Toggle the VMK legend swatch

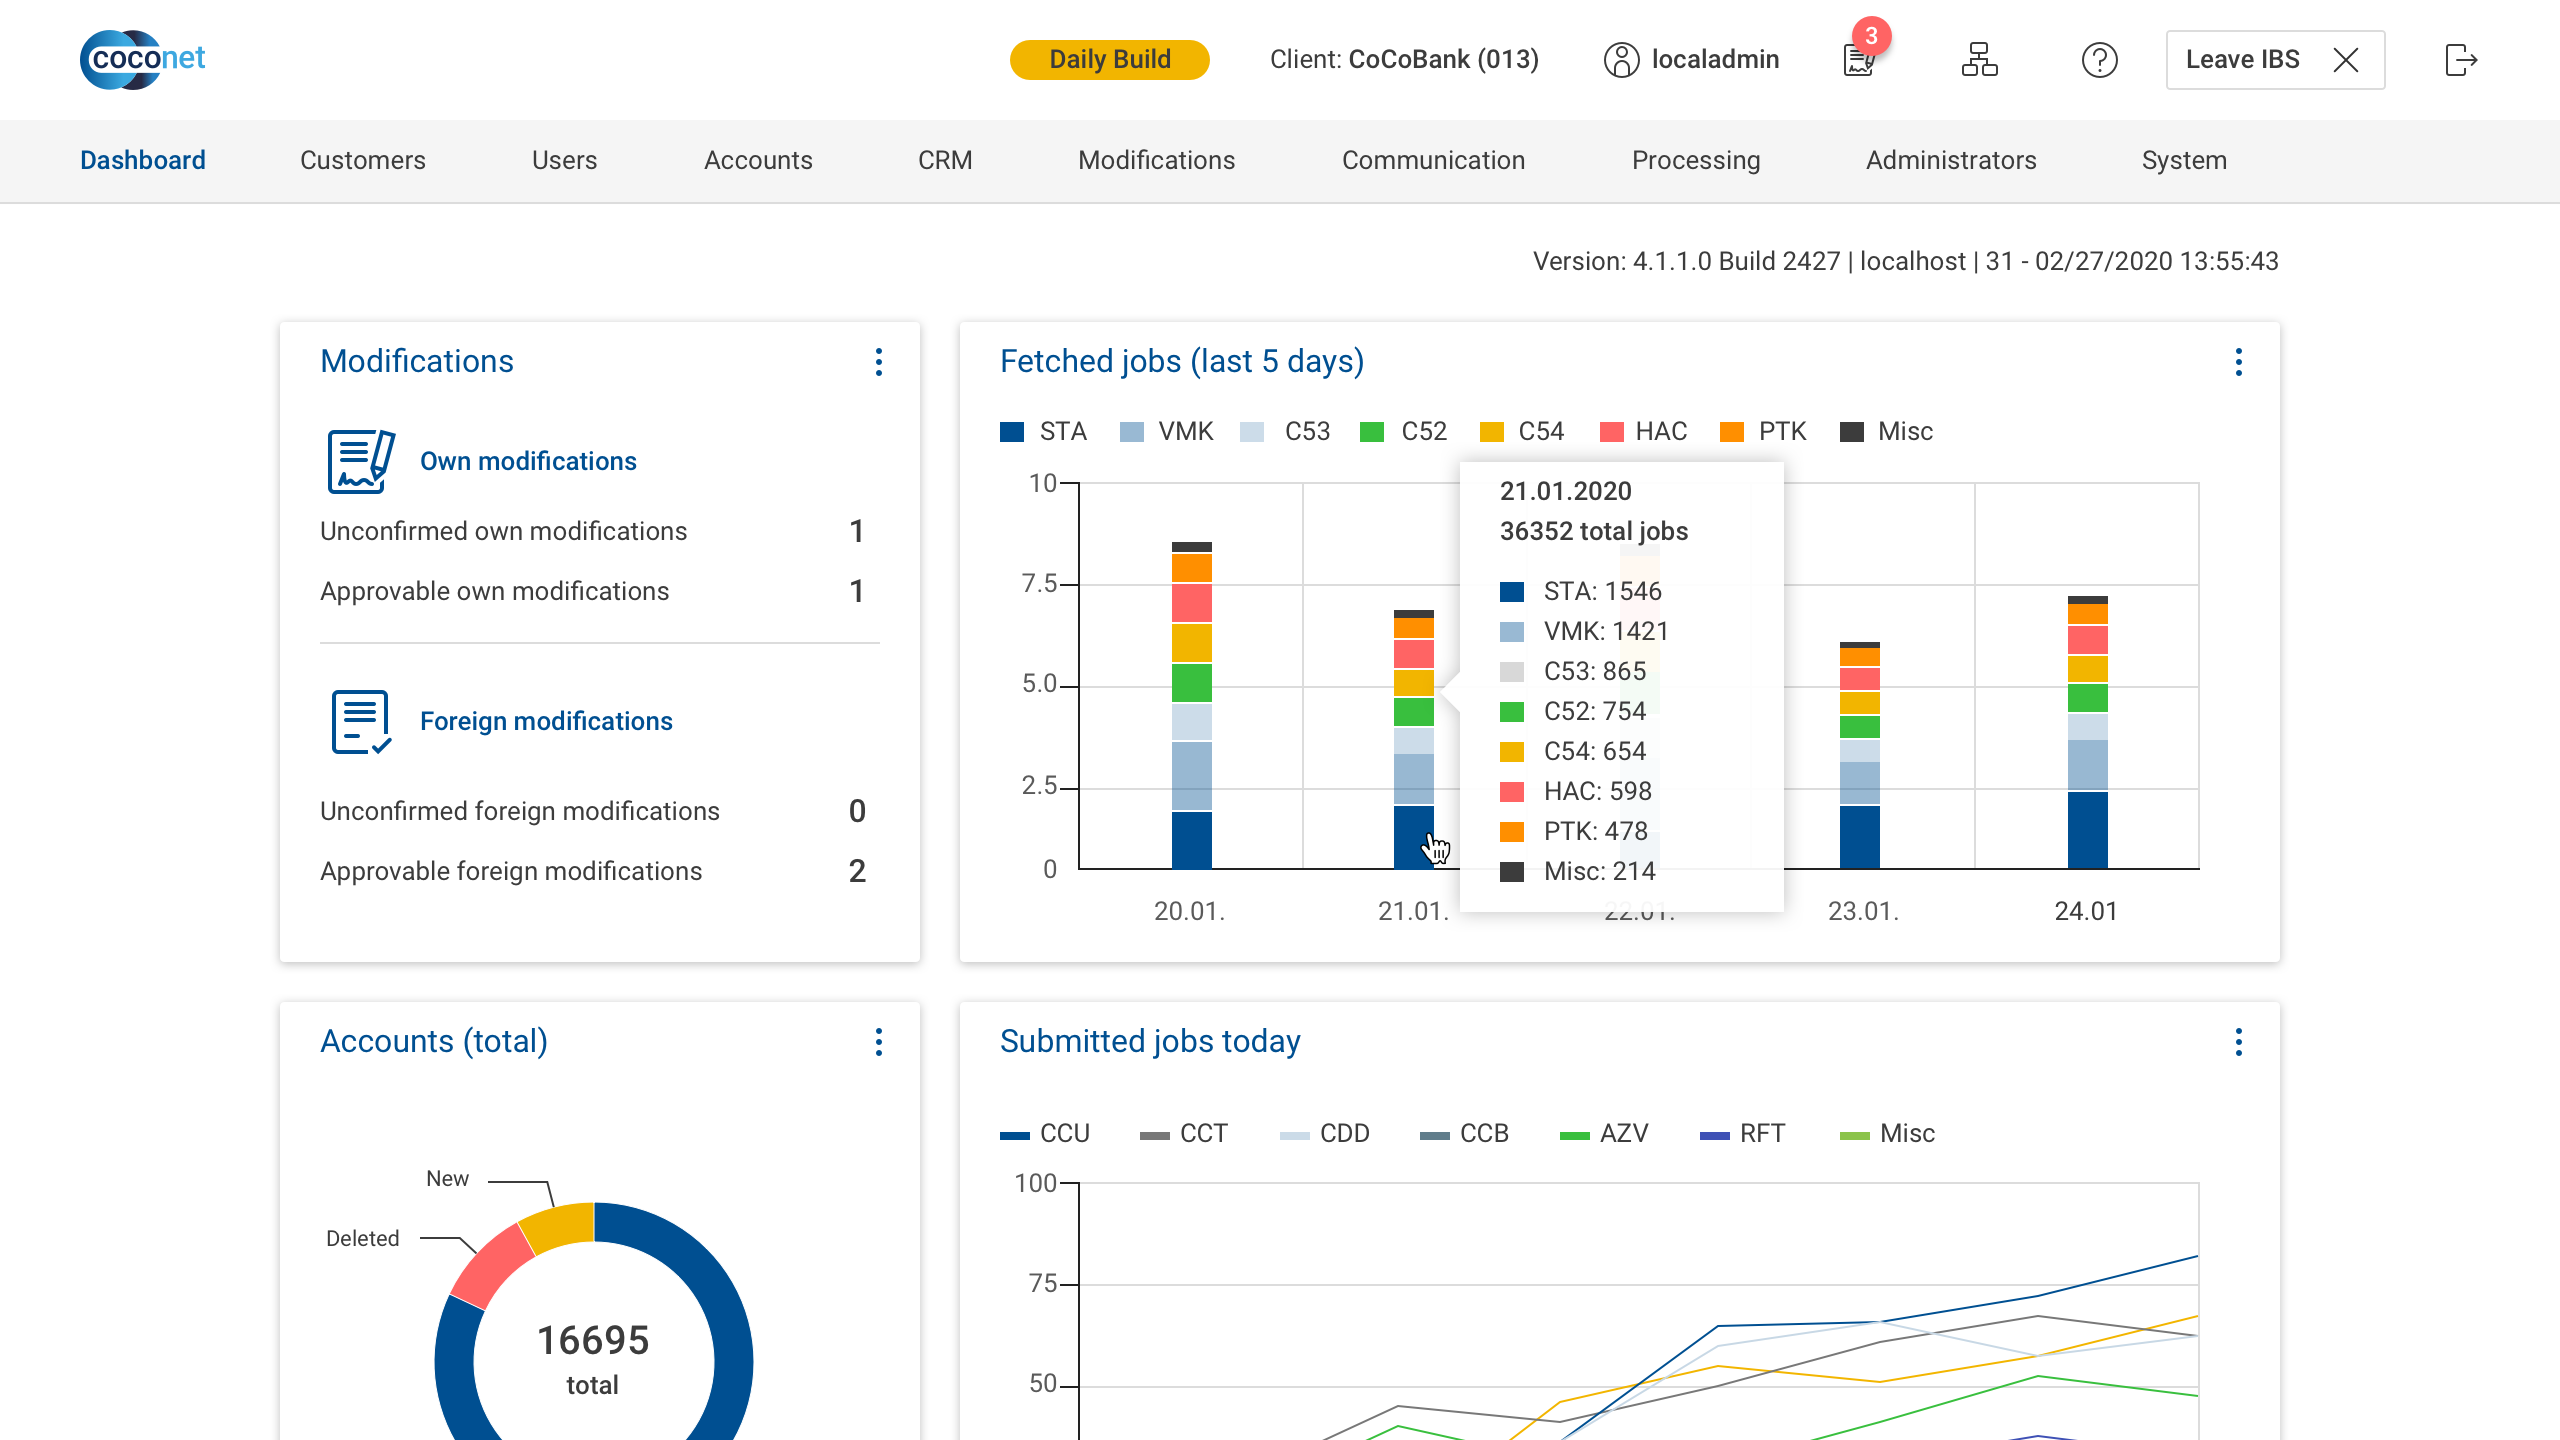[1132, 432]
